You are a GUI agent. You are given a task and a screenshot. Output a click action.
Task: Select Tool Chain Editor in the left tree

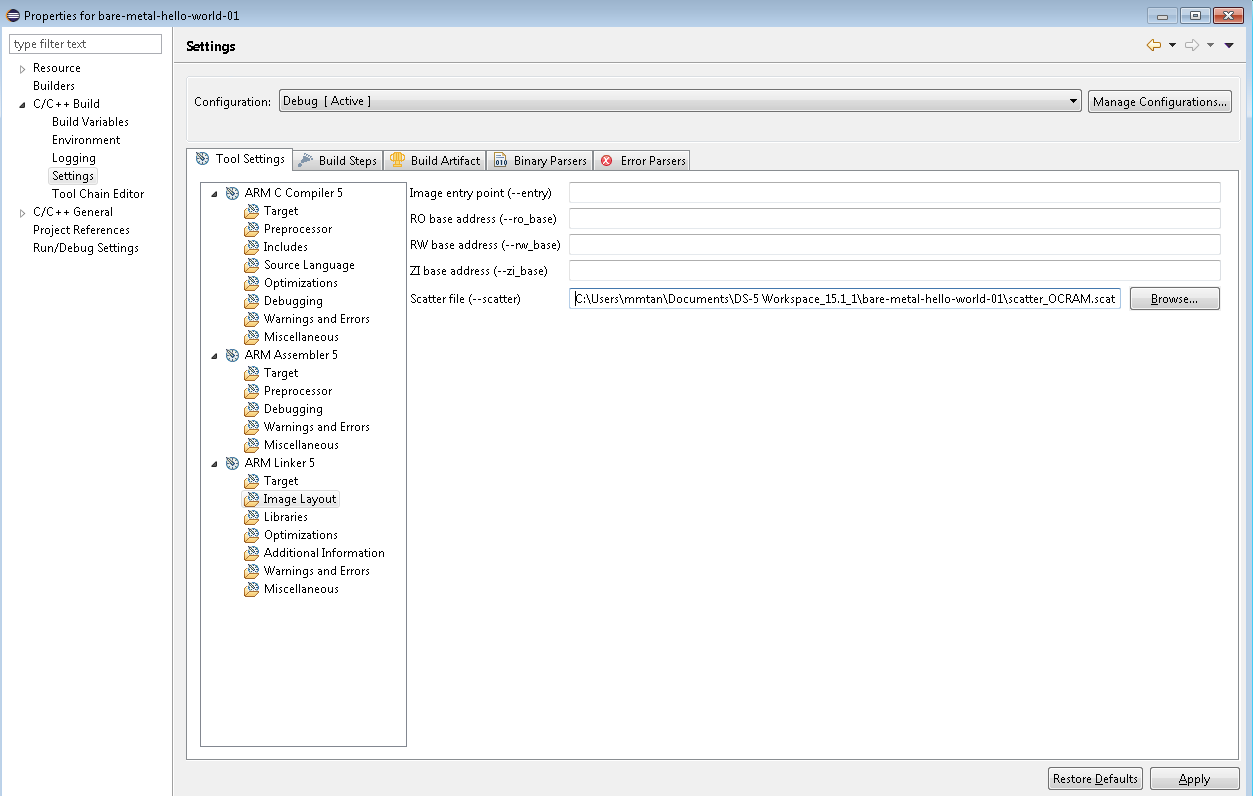tap(98, 194)
